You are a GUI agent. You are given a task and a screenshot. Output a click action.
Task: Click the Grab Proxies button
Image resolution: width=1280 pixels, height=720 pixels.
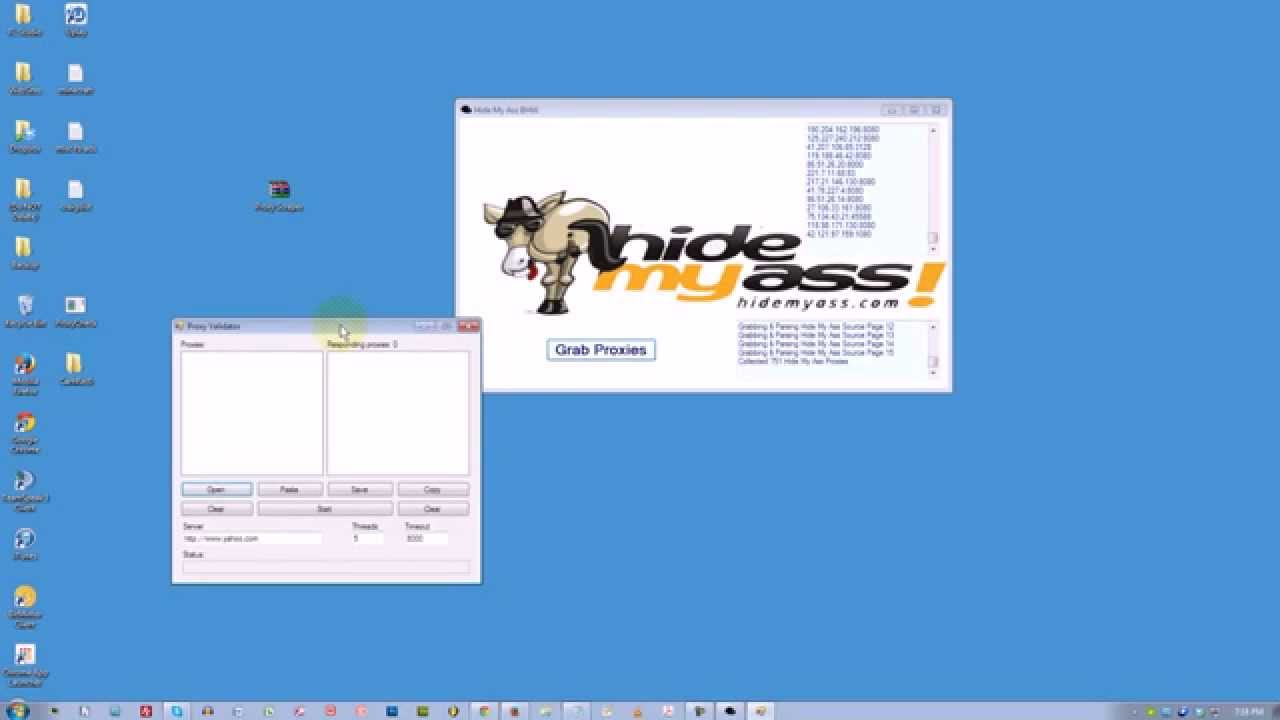[601, 350]
